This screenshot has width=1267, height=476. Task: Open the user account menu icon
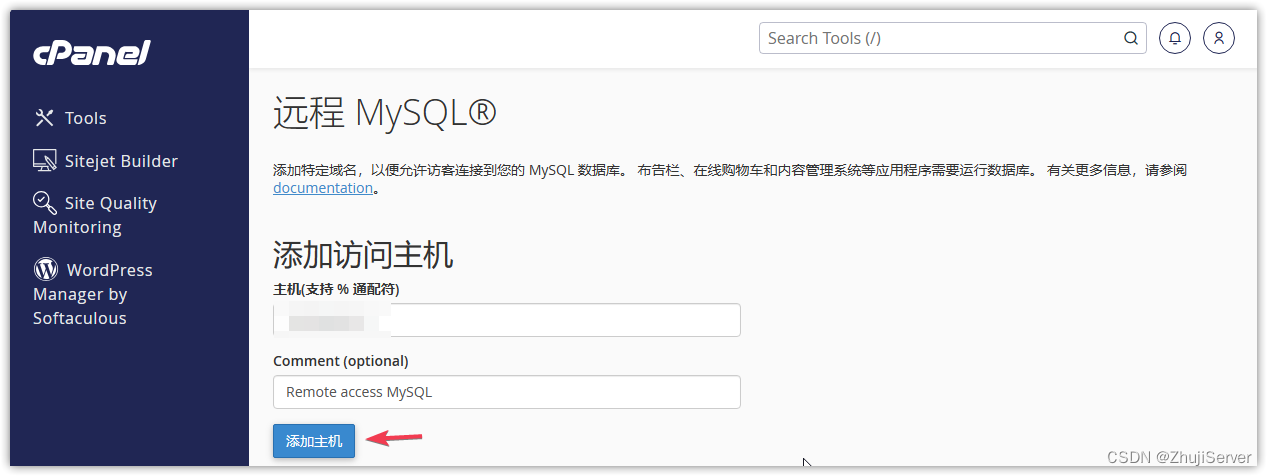pyautogui.click(x=1219, y=38)
